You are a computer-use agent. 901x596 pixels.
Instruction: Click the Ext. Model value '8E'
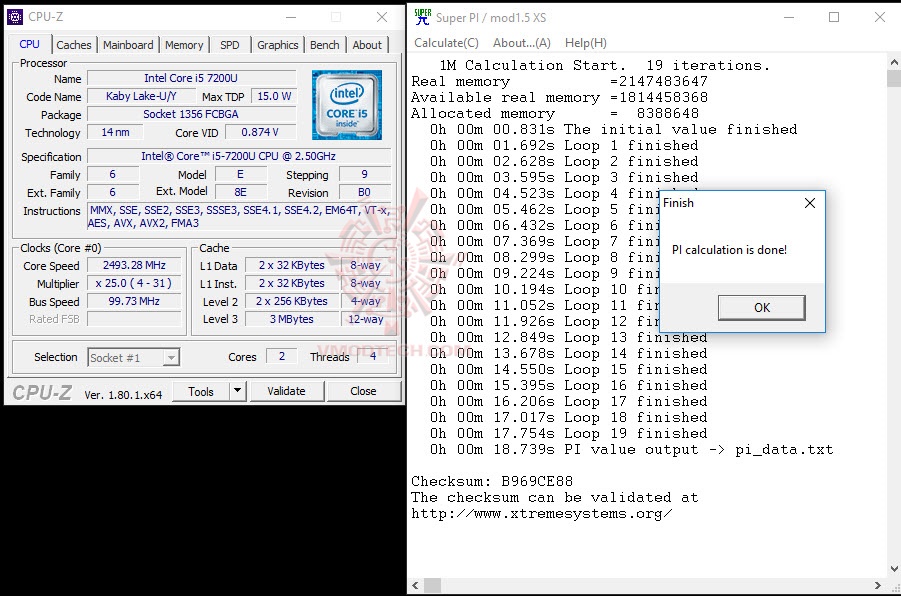click(240, 192)
